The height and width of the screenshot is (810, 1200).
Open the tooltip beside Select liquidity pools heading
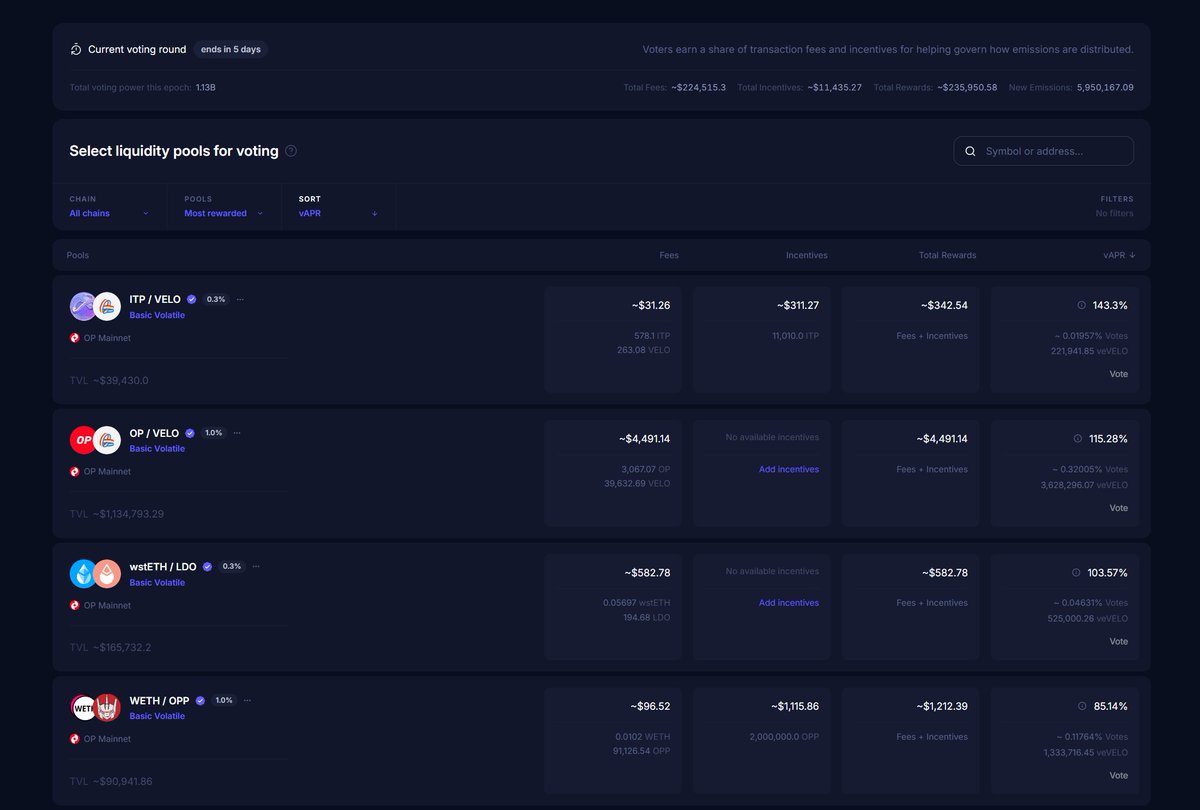pos(291,150)
